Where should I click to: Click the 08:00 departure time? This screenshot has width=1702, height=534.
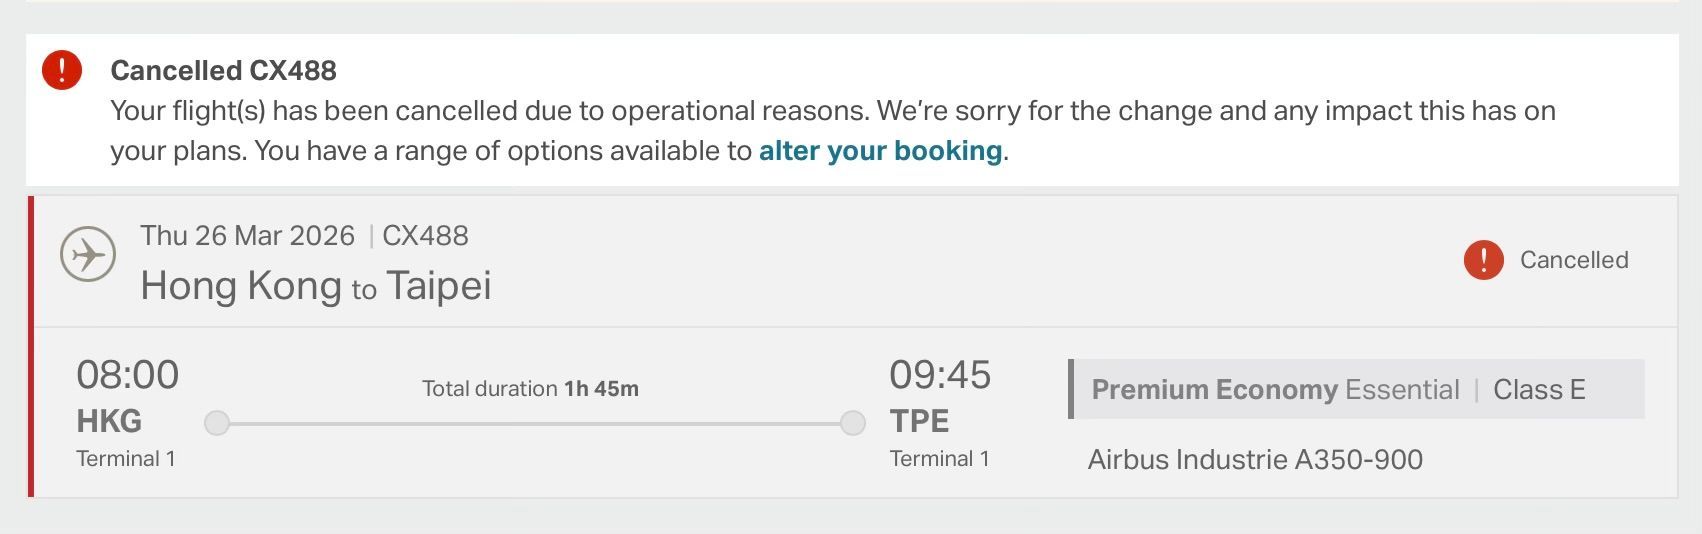(128, 375)
